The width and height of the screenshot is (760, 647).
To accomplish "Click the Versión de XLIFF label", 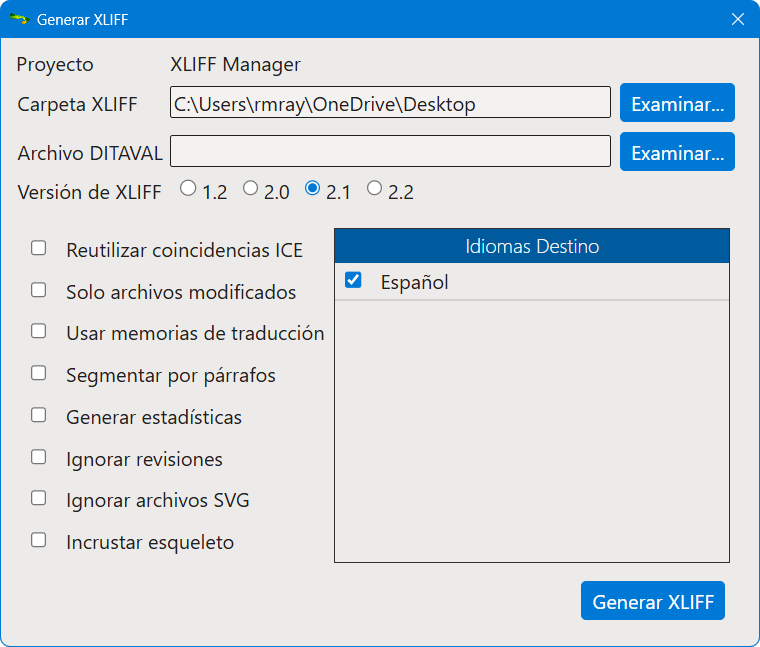I will (x=89, y=192).
